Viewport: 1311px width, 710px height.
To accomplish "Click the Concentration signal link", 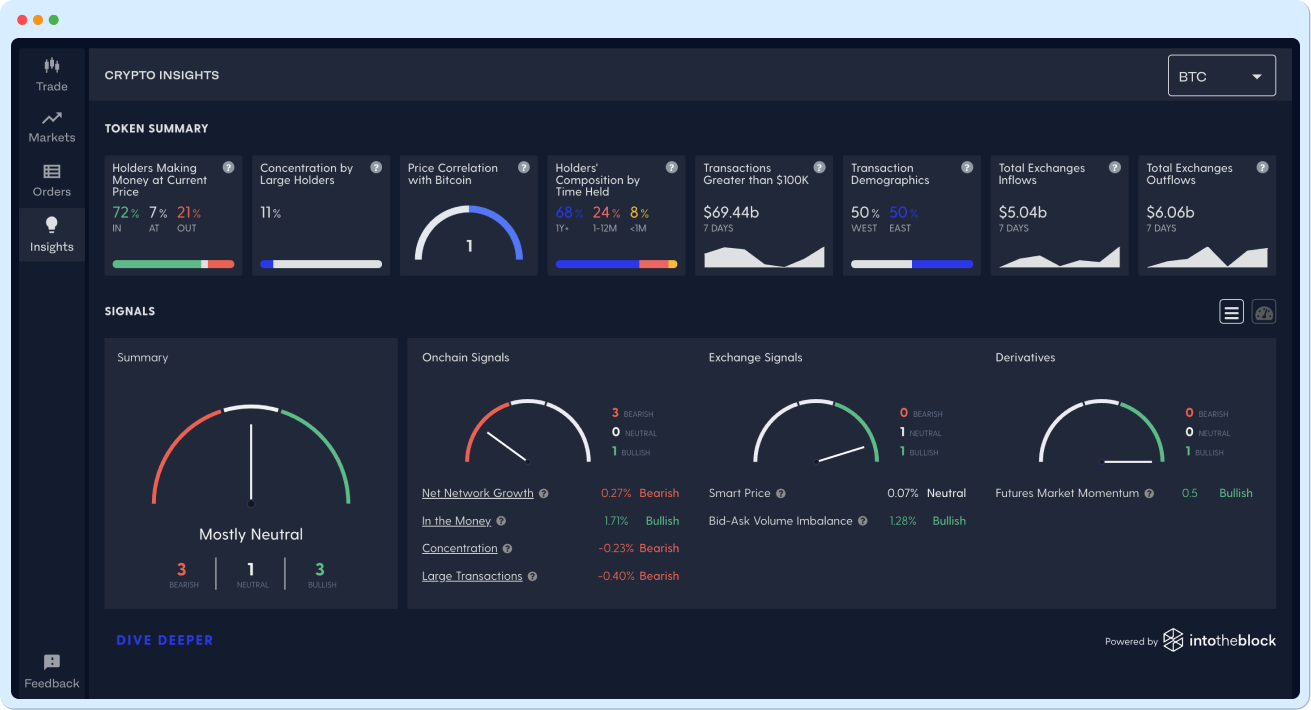I will (x=459, y=548).
